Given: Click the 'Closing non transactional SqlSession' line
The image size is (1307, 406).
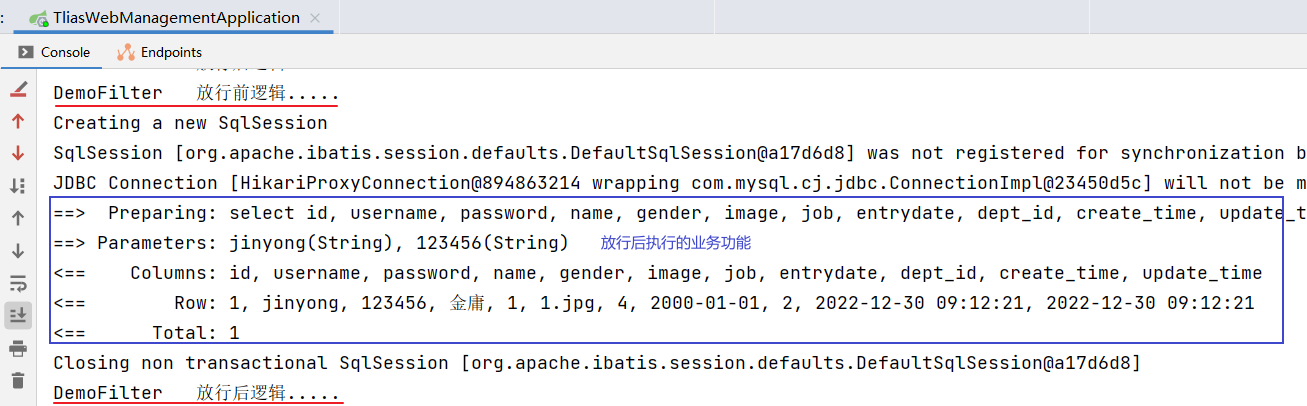Looking at the screenshot, I should [x=596, y=363].
